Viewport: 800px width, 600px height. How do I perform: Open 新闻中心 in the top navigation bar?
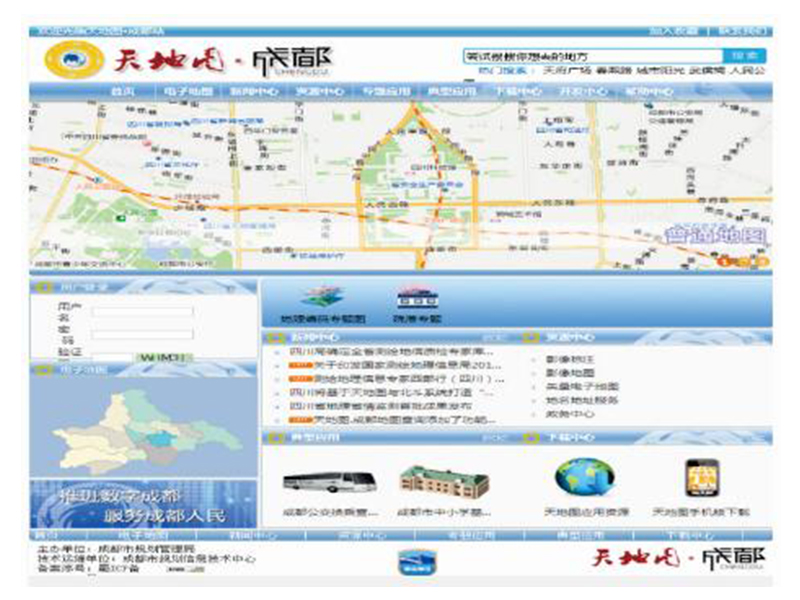[x=254, y=92]
